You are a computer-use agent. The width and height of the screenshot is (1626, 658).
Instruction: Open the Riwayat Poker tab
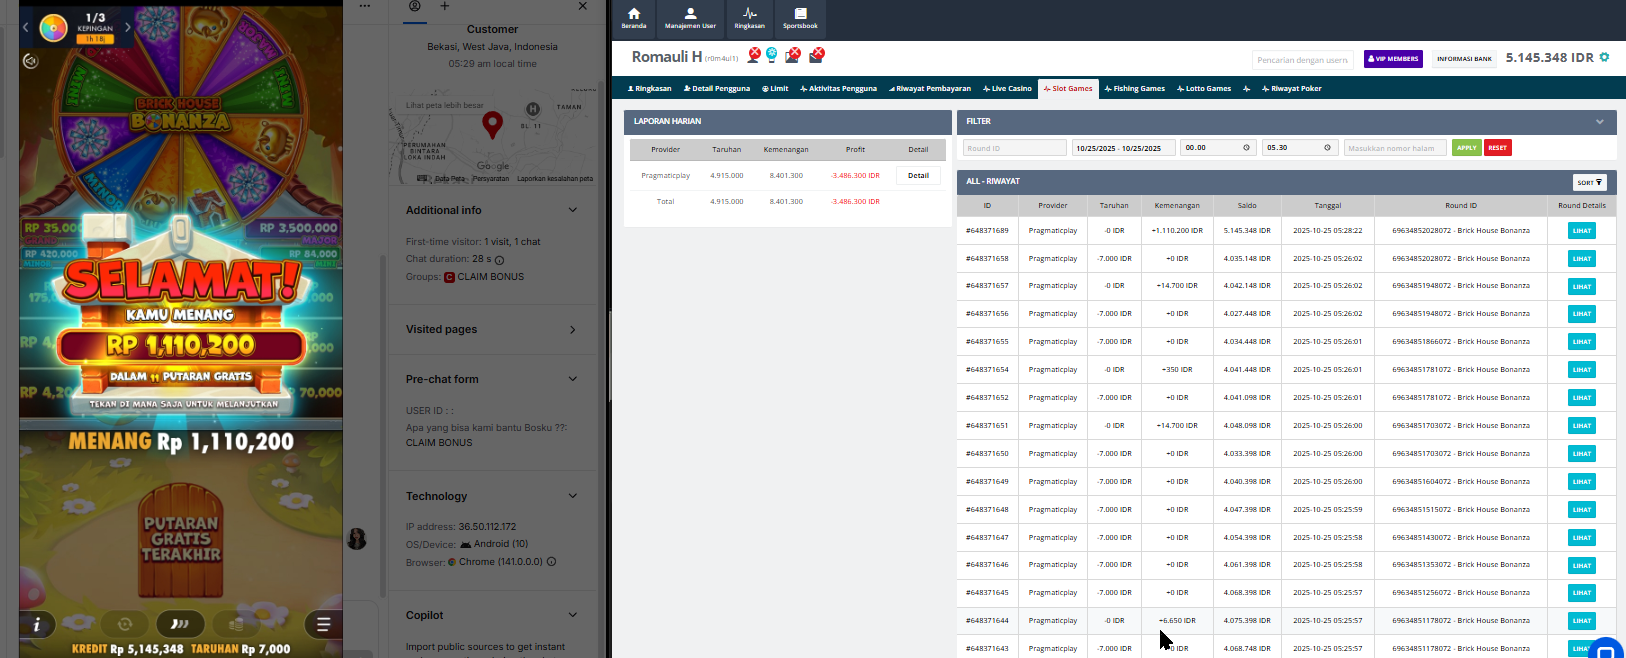pyautogui.click(x=1292, y=88)
